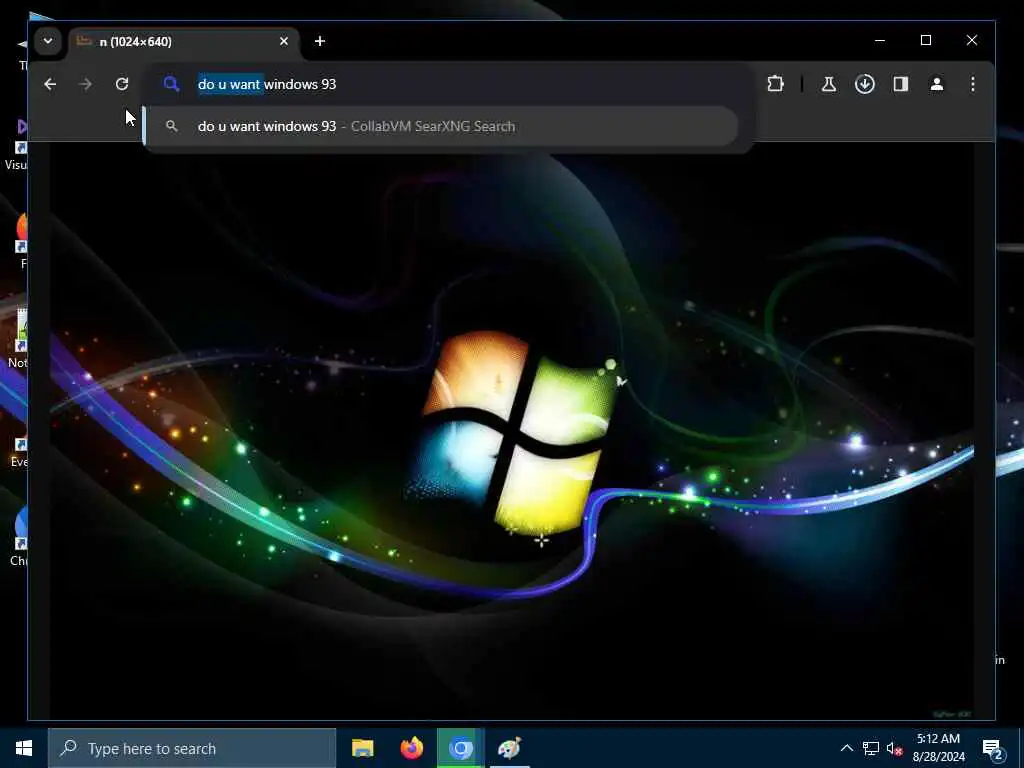Viewport: 1024px width, 768px height.
Task: Open a new tab with plus button
Action: point(319,41)
